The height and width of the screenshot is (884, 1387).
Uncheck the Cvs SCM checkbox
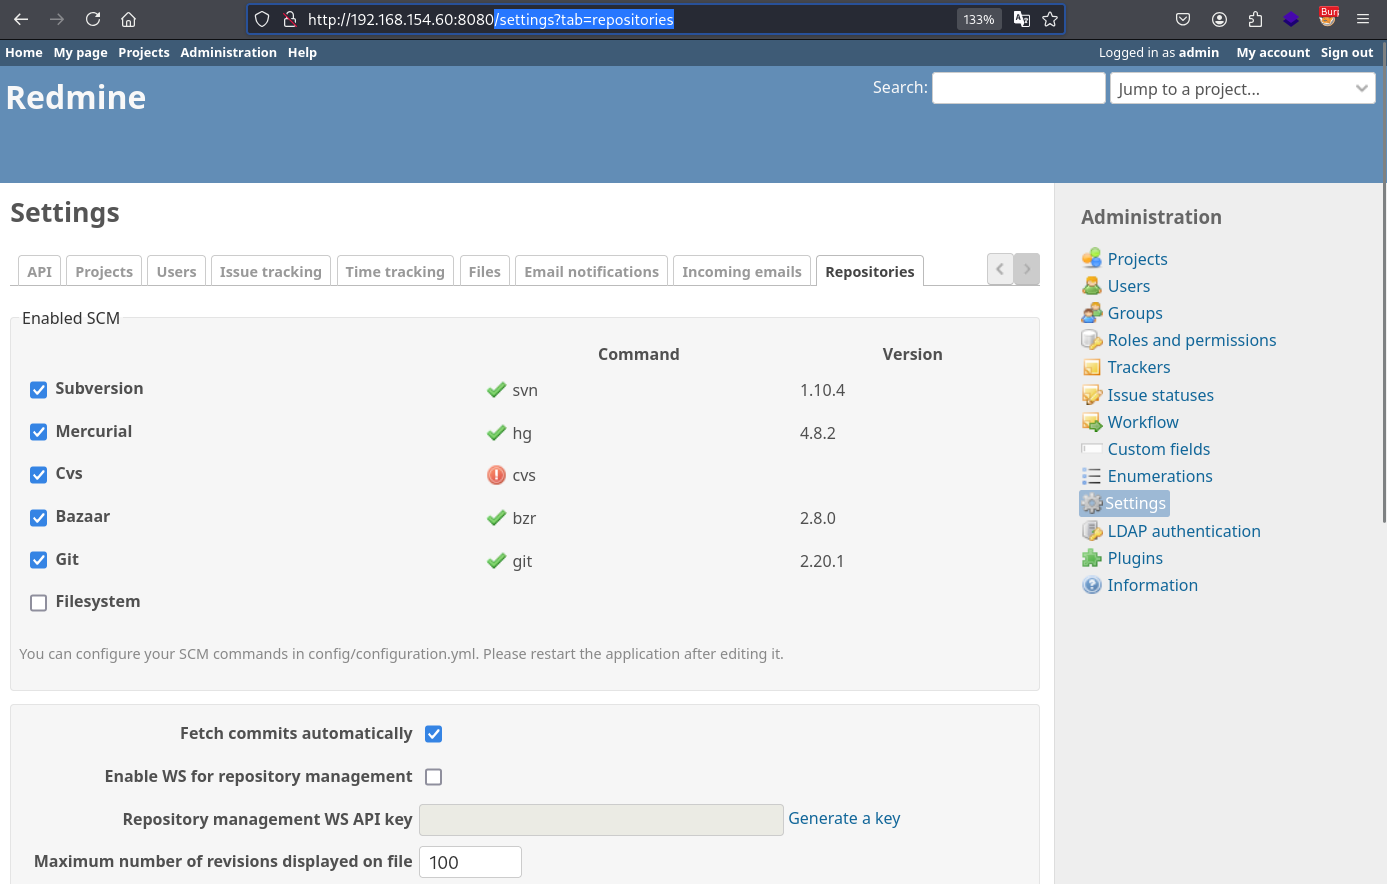[x=38, y=474]
